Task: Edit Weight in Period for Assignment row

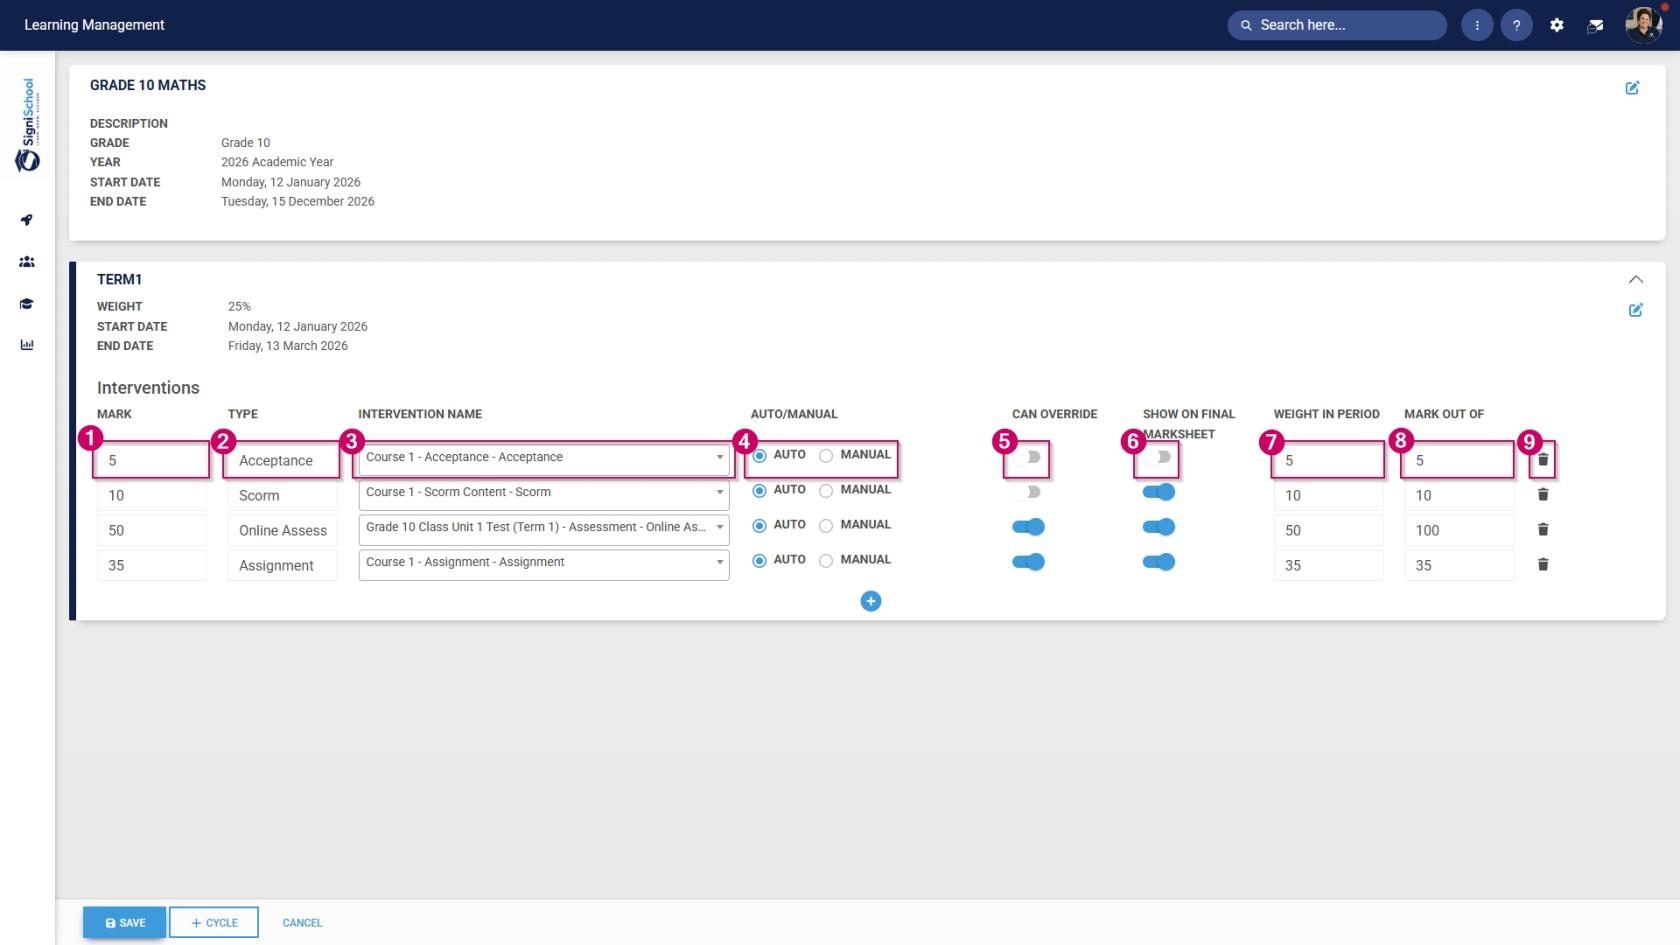Action: pos(1328,565)
